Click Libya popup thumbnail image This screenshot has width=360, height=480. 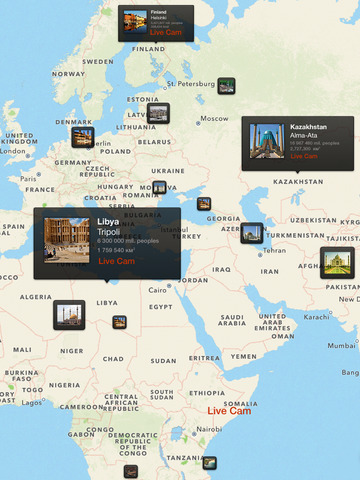tap(67, 240)
